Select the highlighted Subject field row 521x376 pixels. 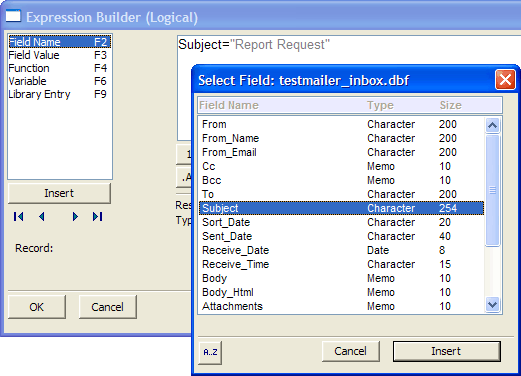(x=342, y=208)
